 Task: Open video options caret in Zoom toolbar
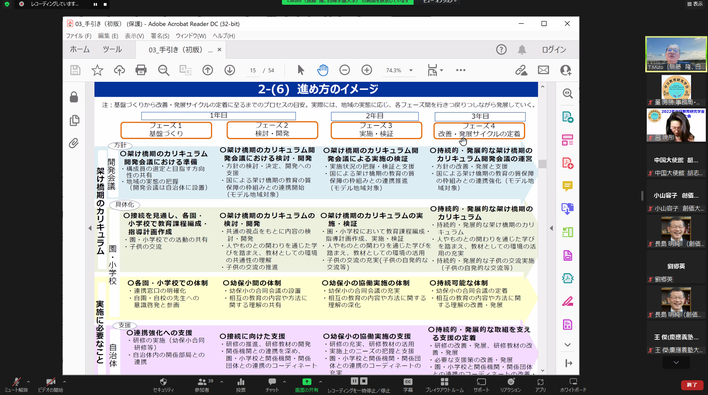pos(64,382)
